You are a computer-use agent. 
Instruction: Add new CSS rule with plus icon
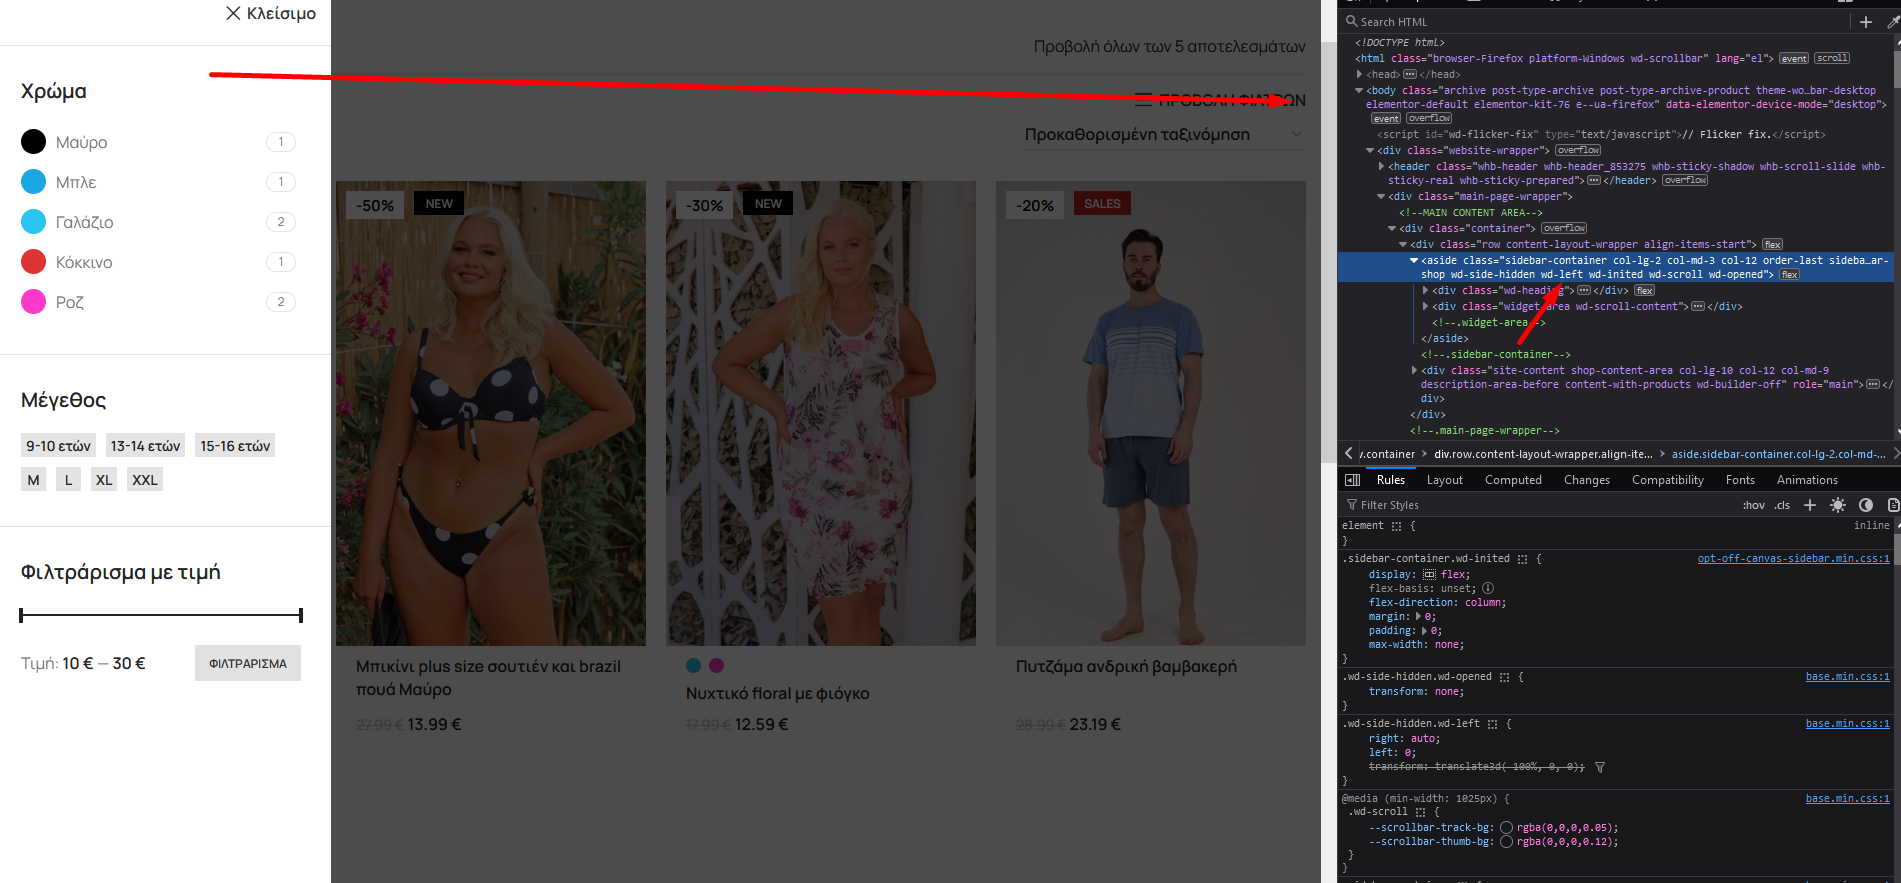(x=1809, y=505)
